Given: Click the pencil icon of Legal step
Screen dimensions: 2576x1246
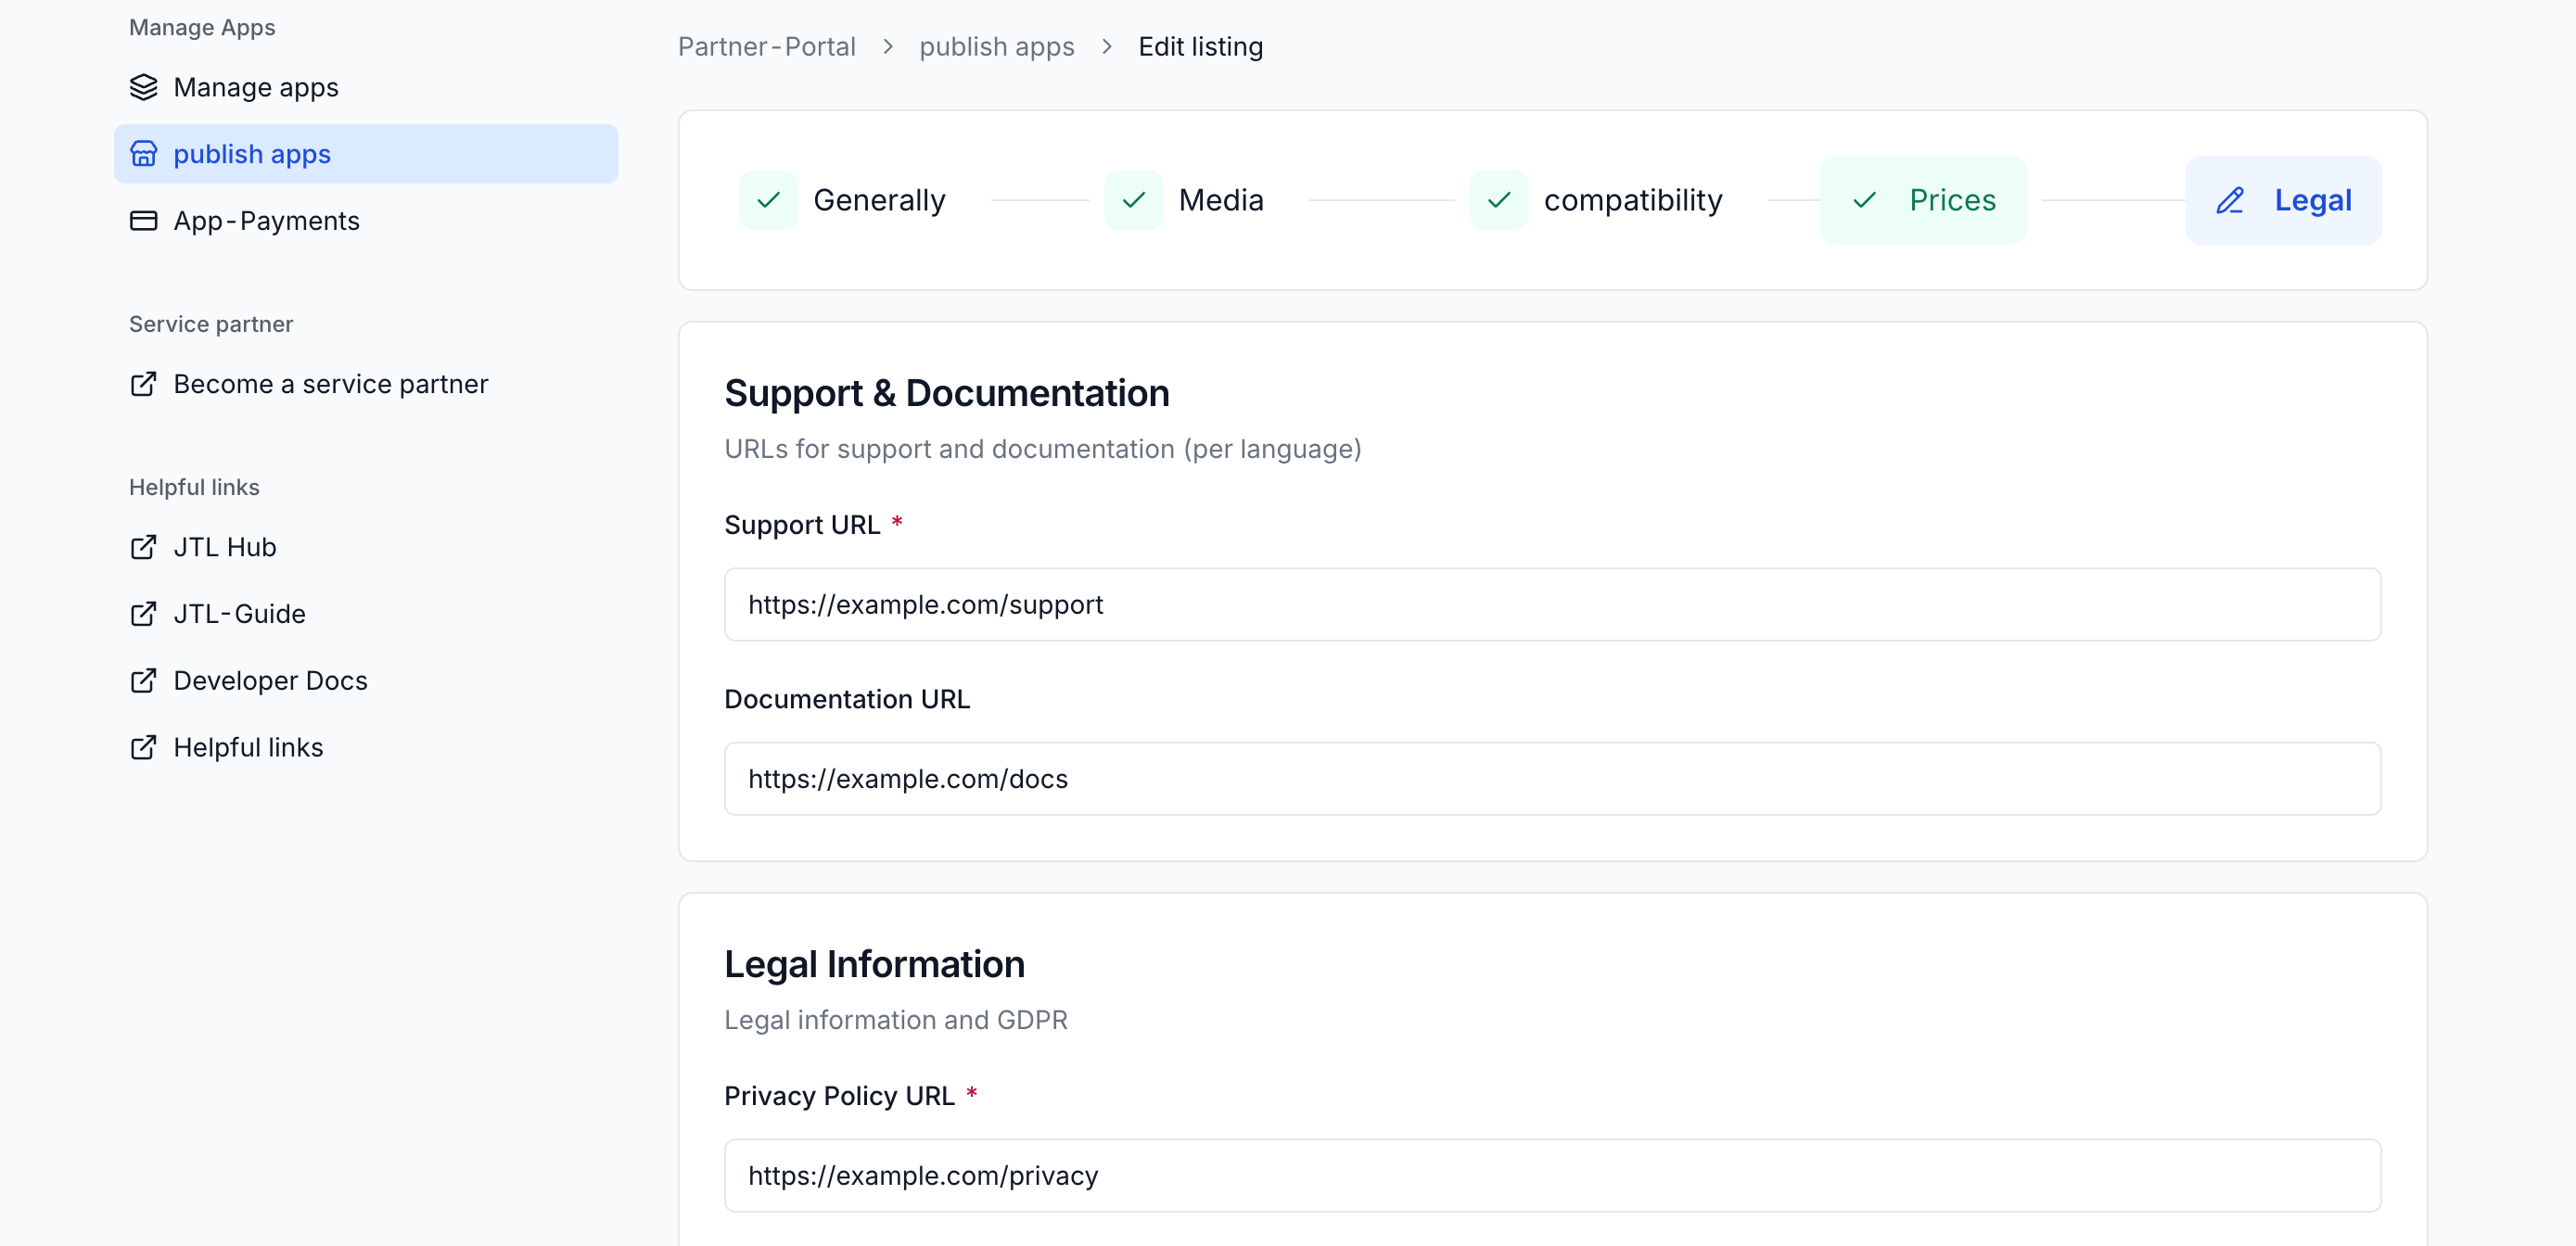Looking at the screenshot, I should click(2230, 200).
